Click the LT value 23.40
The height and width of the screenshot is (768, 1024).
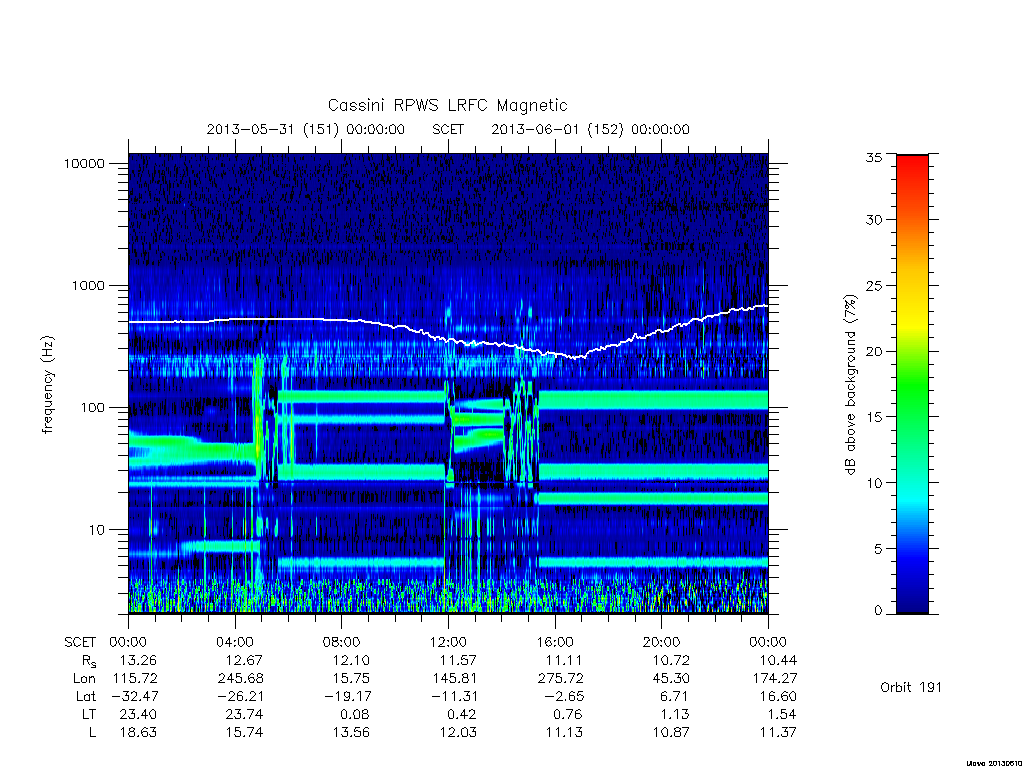click(138, 715)
